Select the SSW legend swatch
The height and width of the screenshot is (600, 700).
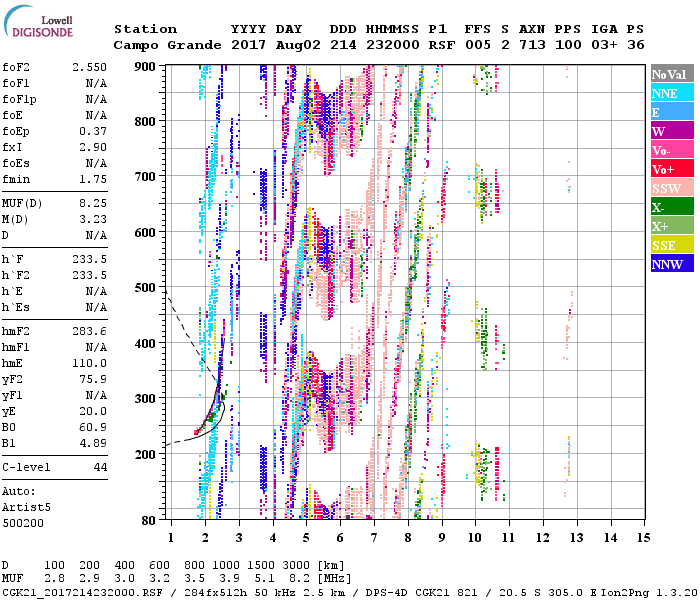672,188
